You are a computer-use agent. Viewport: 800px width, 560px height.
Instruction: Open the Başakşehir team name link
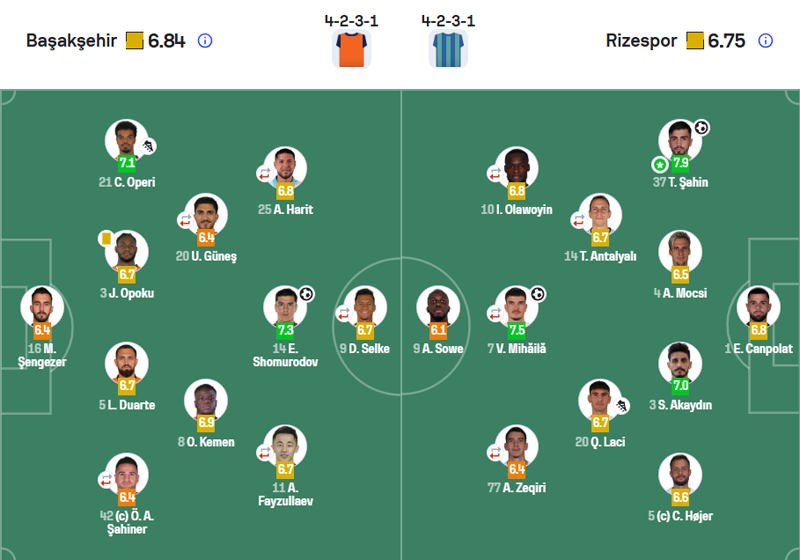[x=70, y=41]
